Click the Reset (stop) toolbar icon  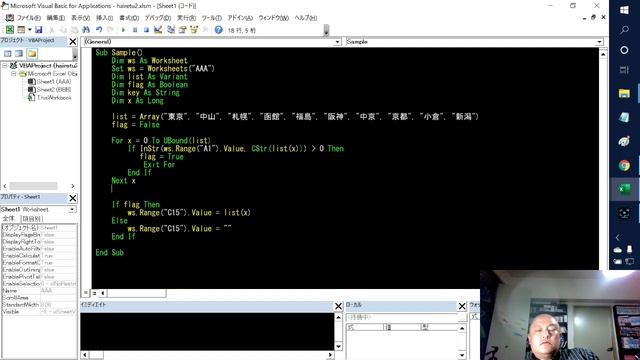pos(146,29)
